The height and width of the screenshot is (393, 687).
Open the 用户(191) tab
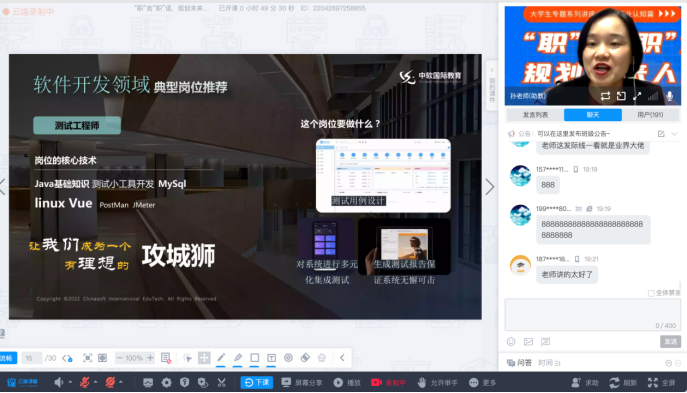(650, 115)
